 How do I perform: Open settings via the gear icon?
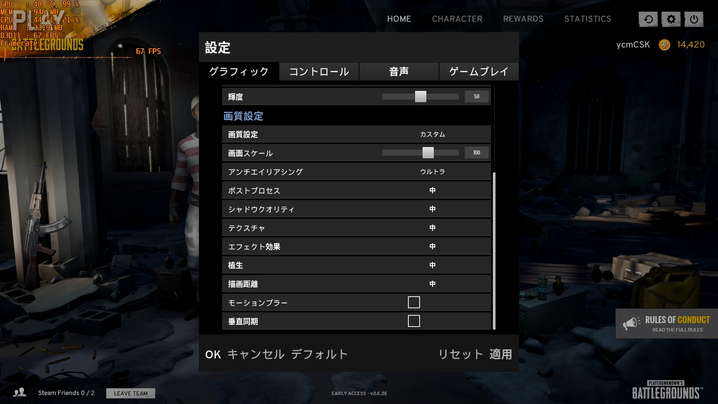point(671,19)
